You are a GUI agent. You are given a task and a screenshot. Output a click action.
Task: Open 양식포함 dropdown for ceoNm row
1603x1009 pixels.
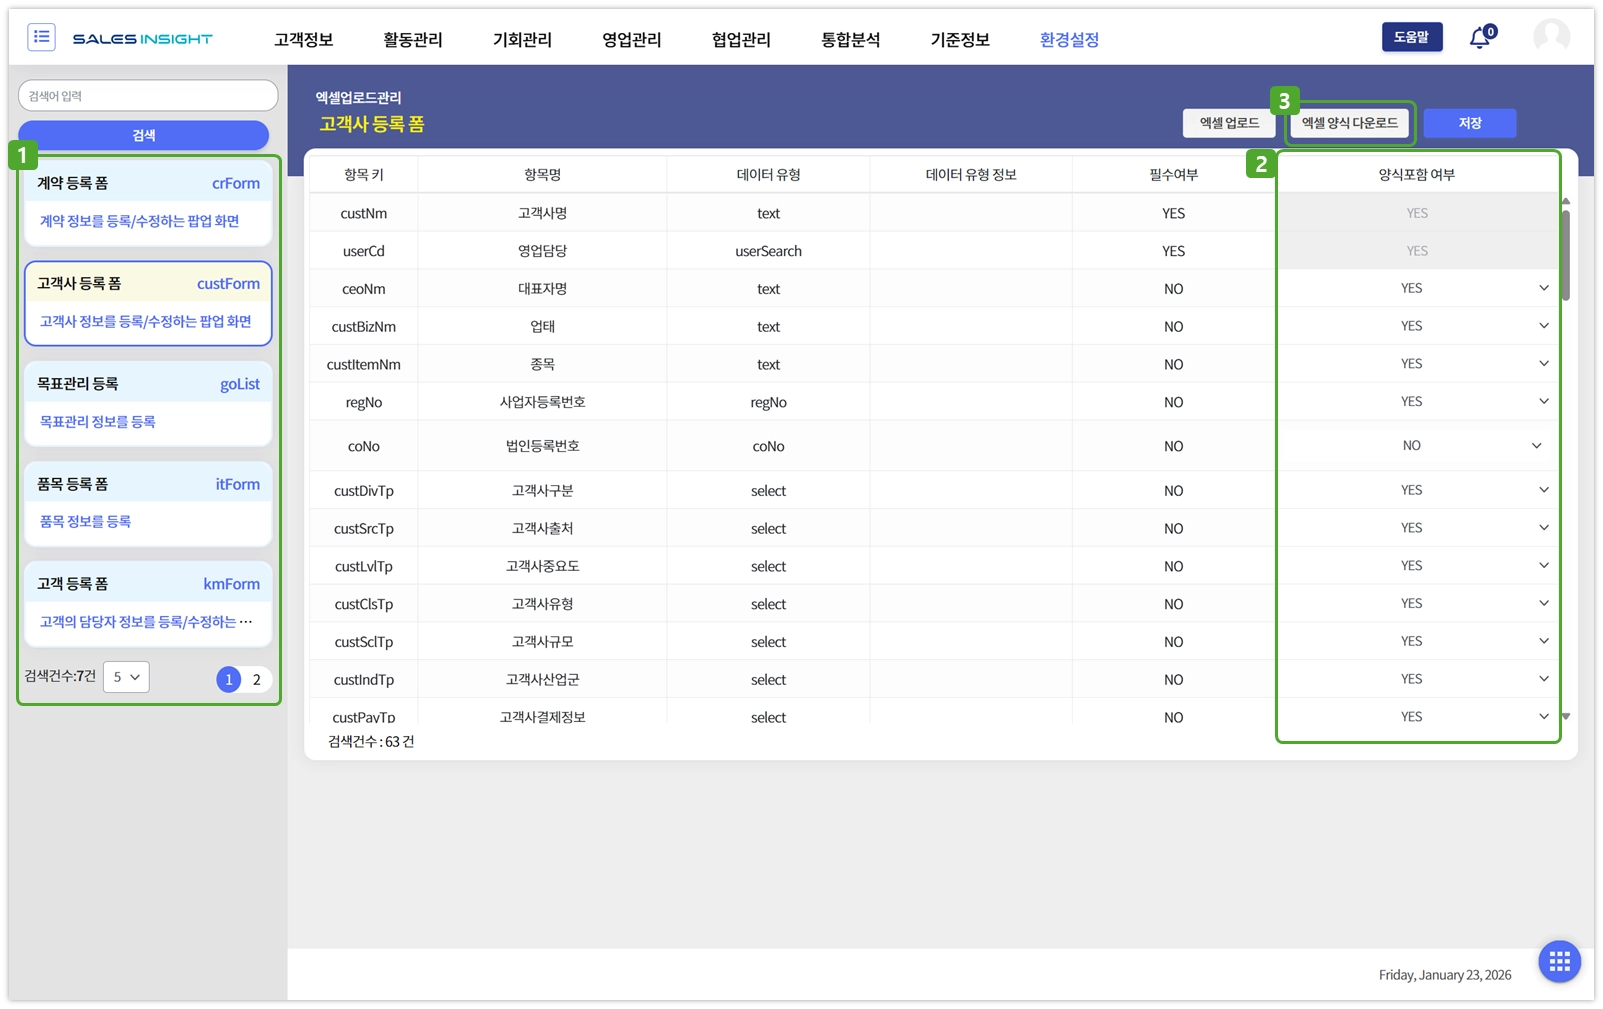1417,288
